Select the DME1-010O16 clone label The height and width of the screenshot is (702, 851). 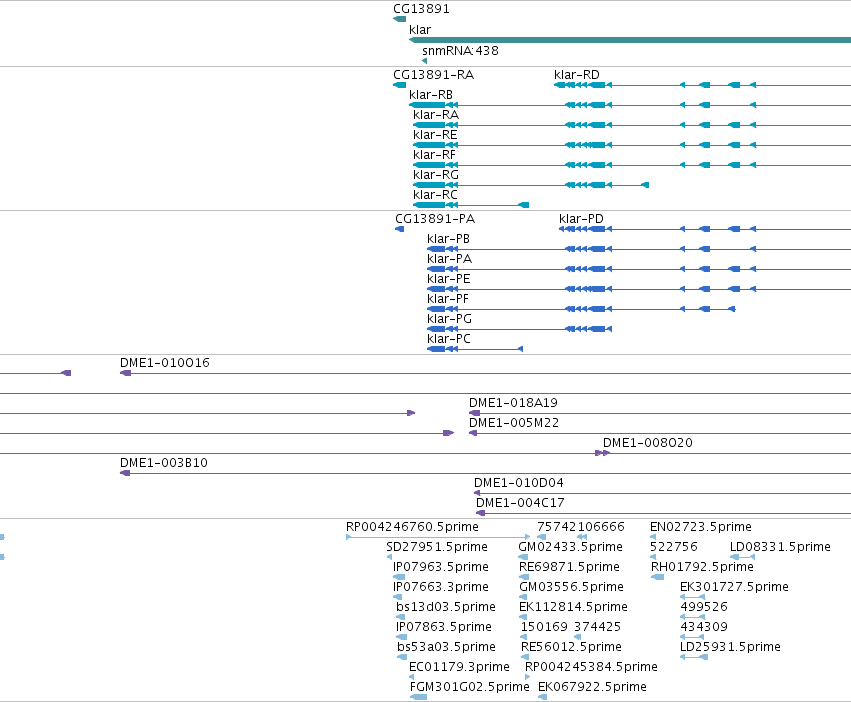point(164,363)
